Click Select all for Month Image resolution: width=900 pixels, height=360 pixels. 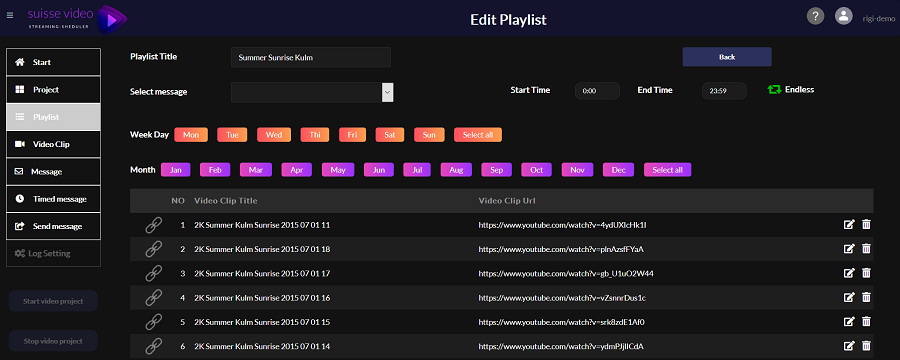coord(668,170)
